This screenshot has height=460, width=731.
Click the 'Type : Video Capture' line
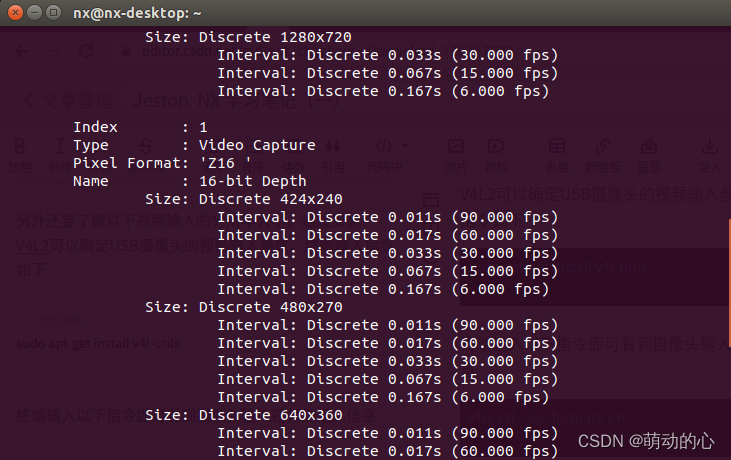pos(194,145)
